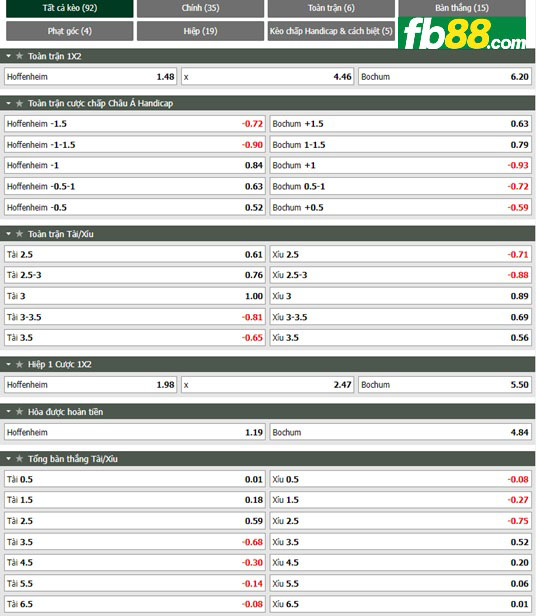The width and height of the screenshot is (536, 616).
Task: Star the Tổng bàn thắng Tài/Xỉu section
Action: pyautogui.click(x=19, y=459)
